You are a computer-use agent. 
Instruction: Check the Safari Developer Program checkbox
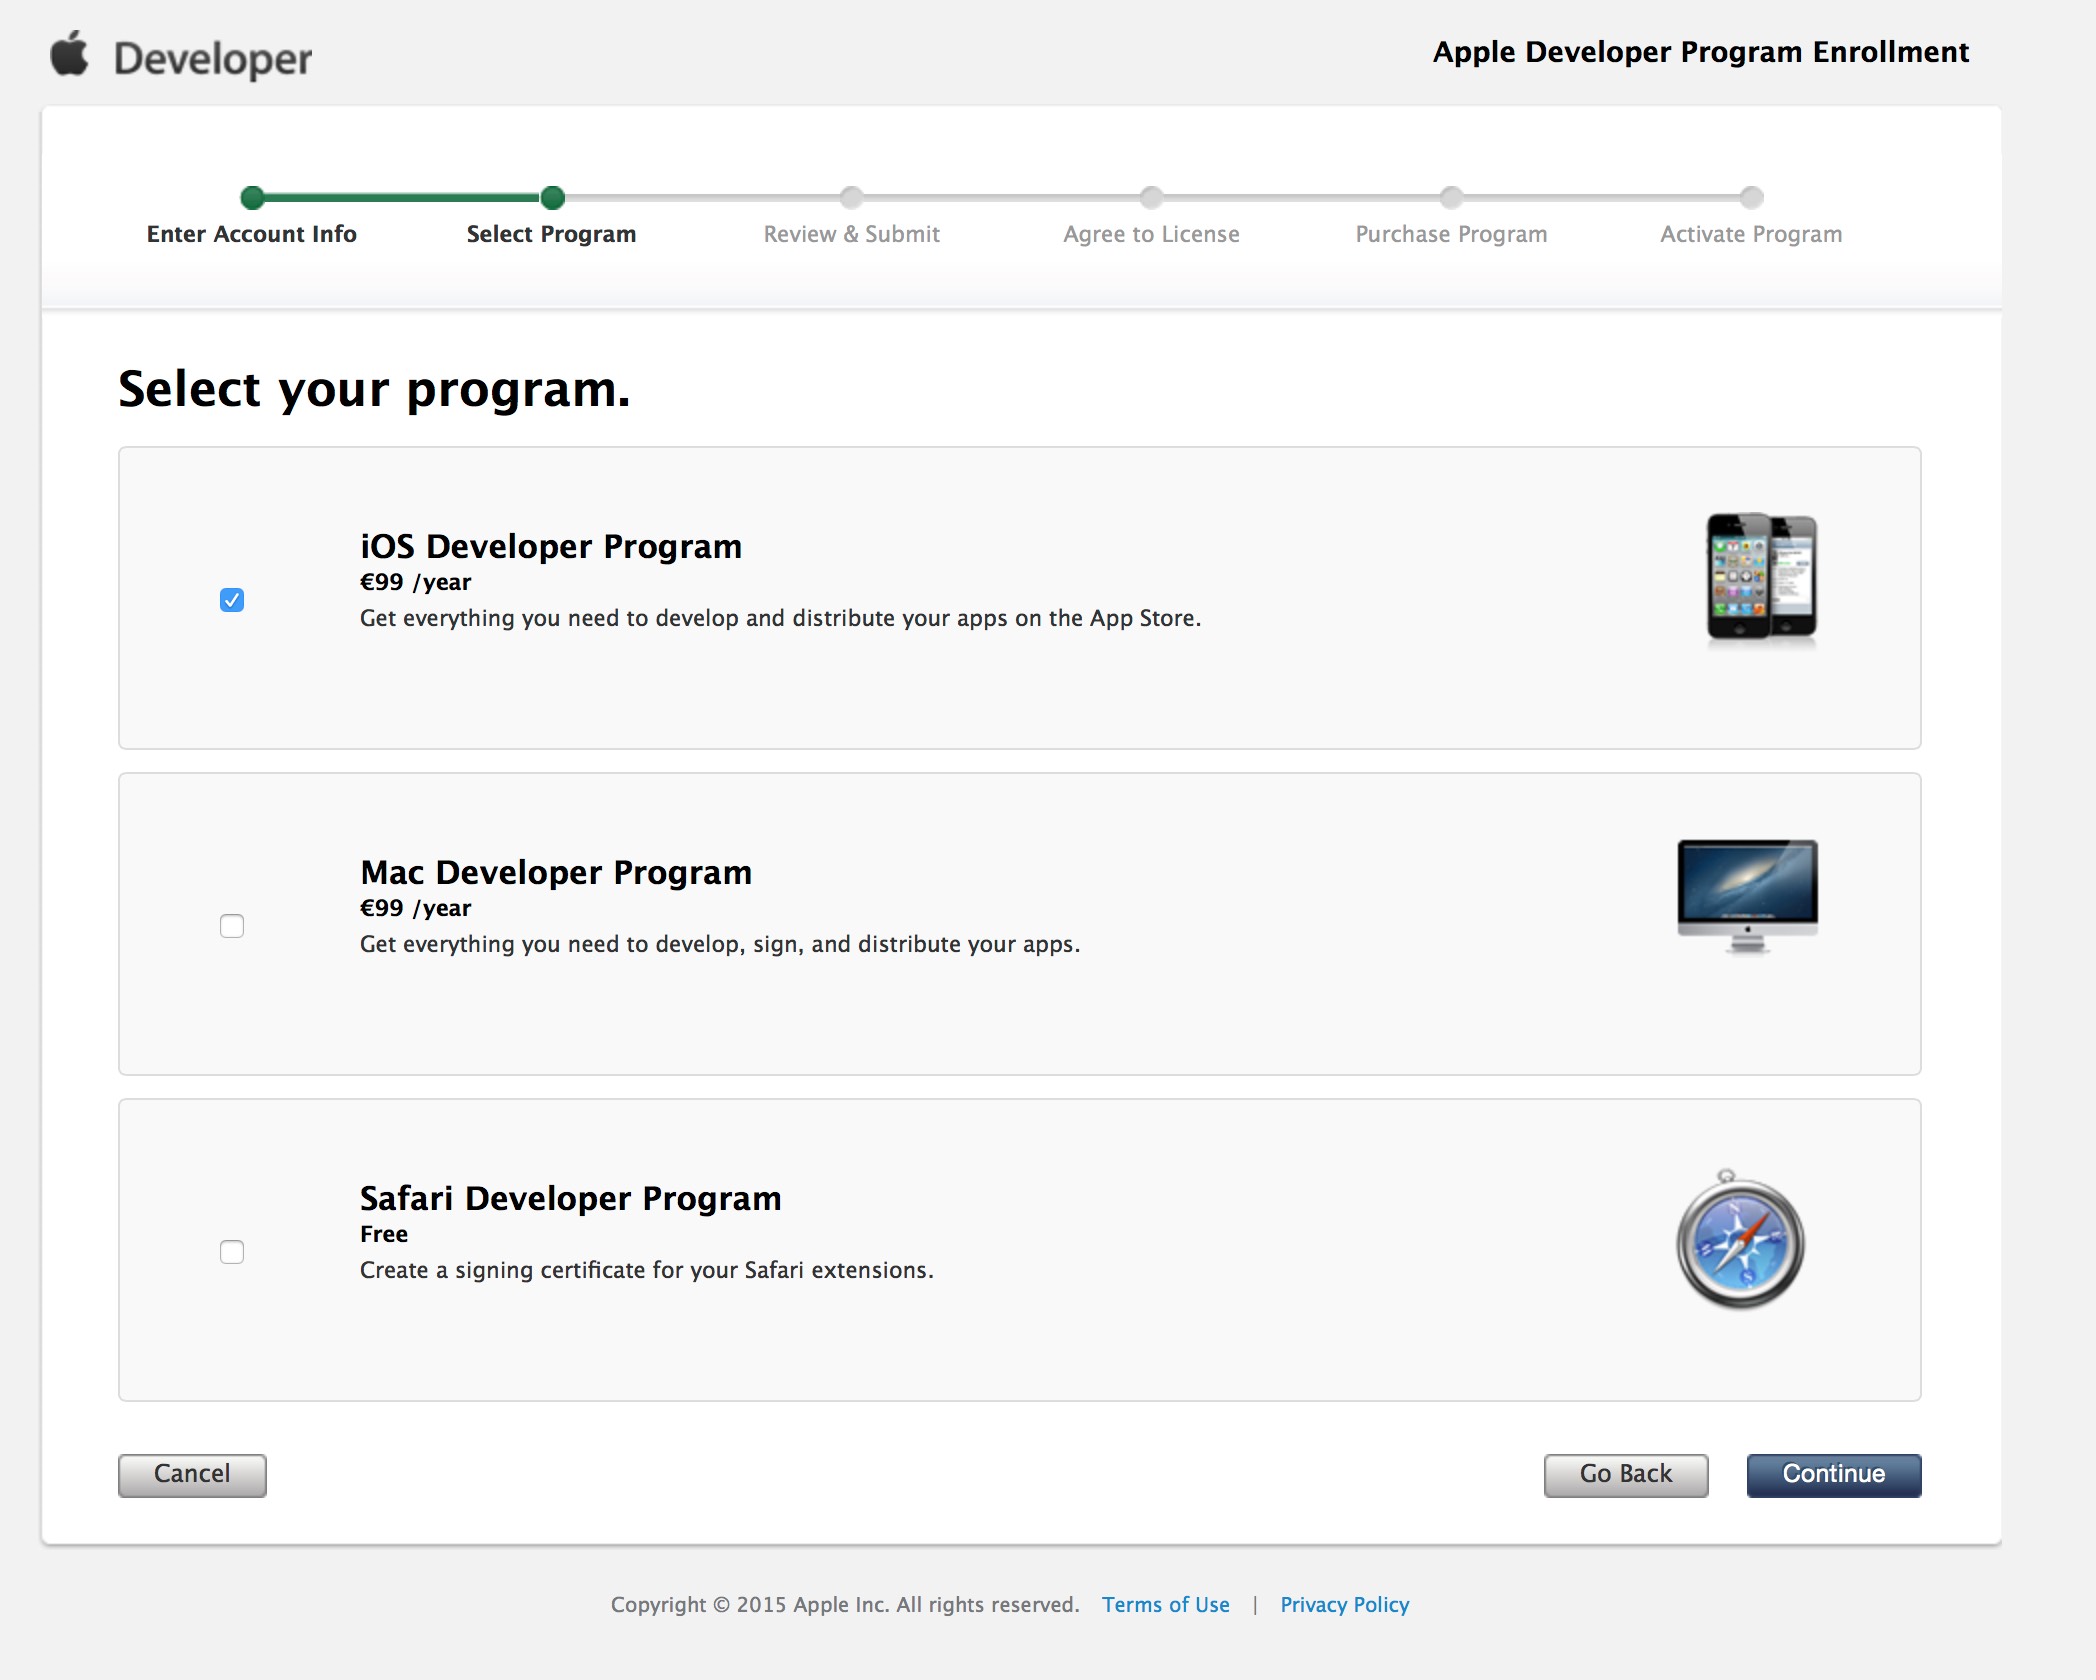[232, 1252]
